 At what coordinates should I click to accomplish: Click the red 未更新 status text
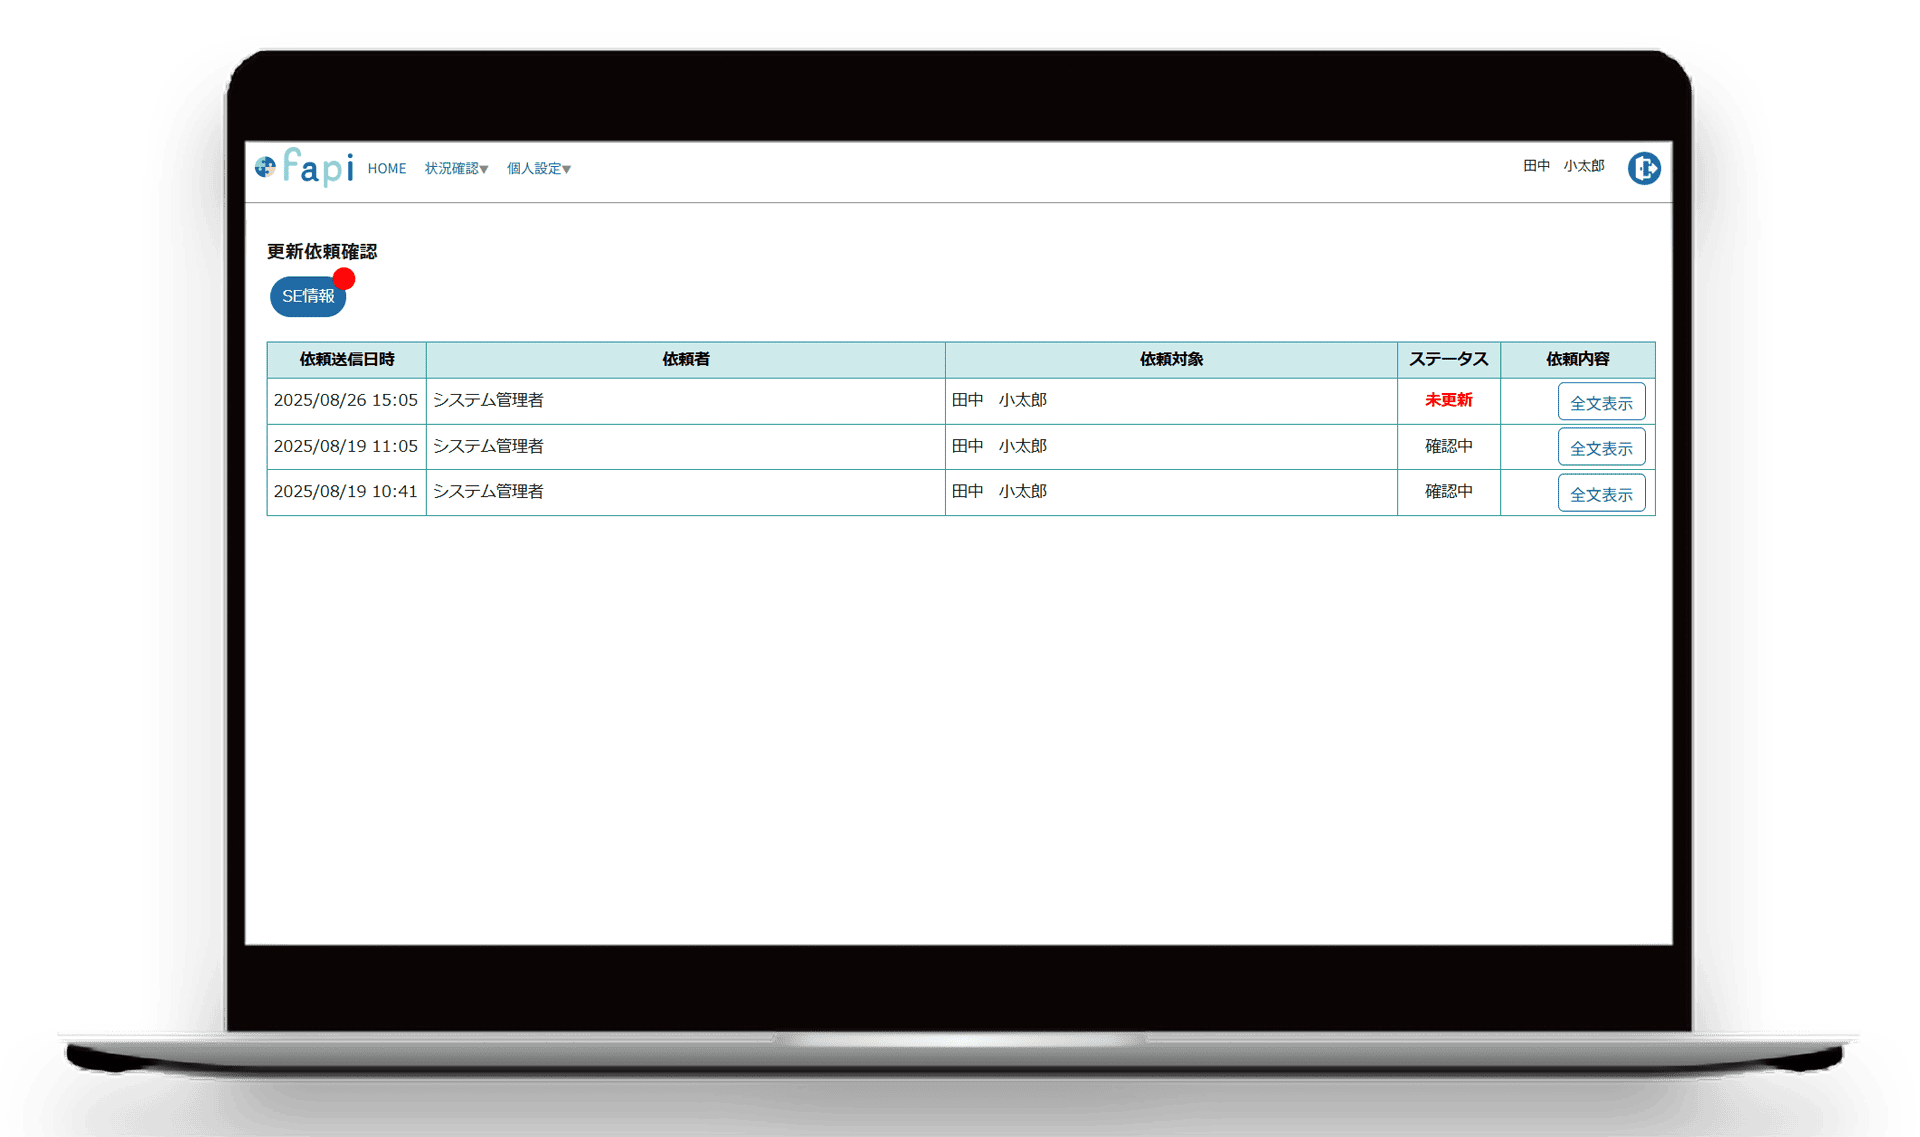point(1448,400)
